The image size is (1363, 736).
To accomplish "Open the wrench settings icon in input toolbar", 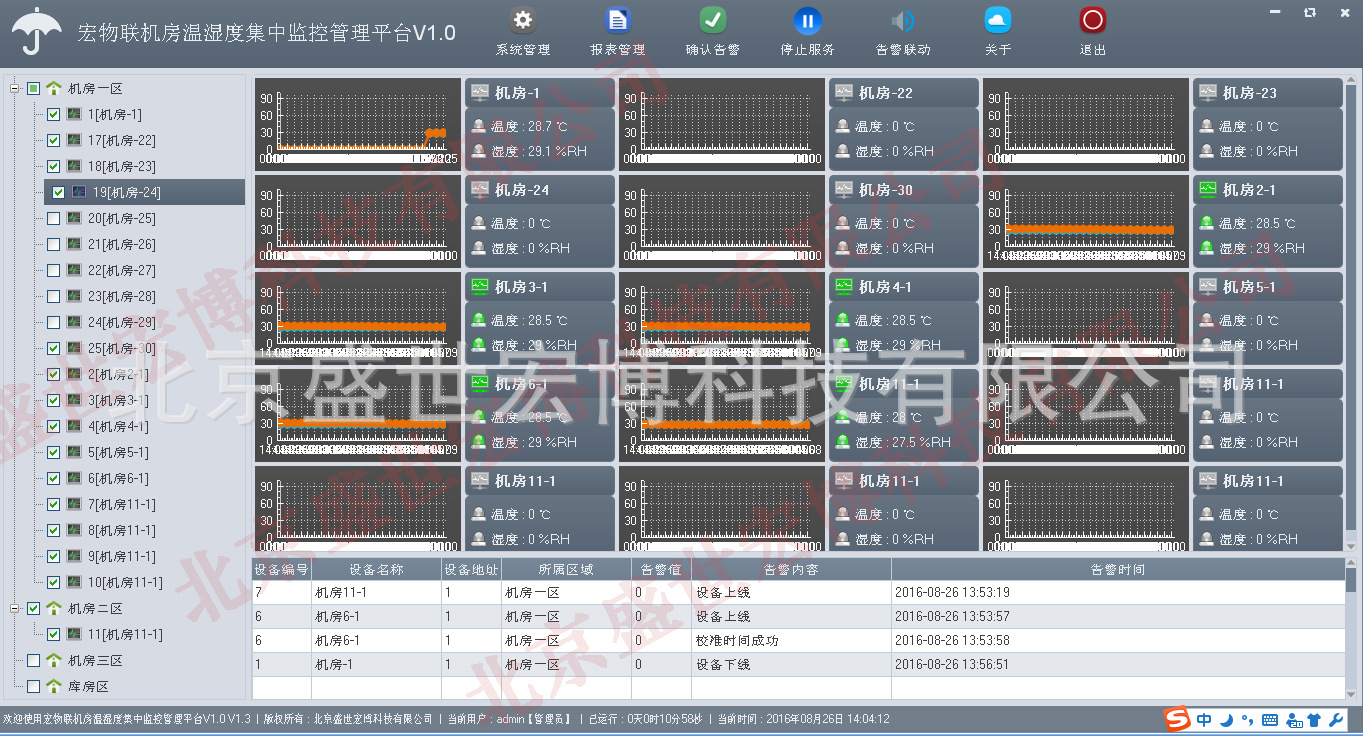I will pyautogui.click(x=1337, y=719).
